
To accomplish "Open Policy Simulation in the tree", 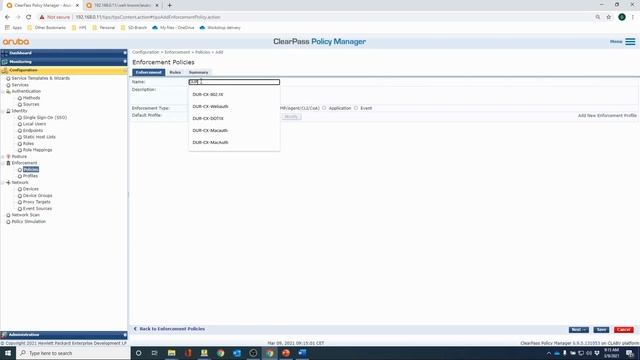I will click(x=29, y=222).
